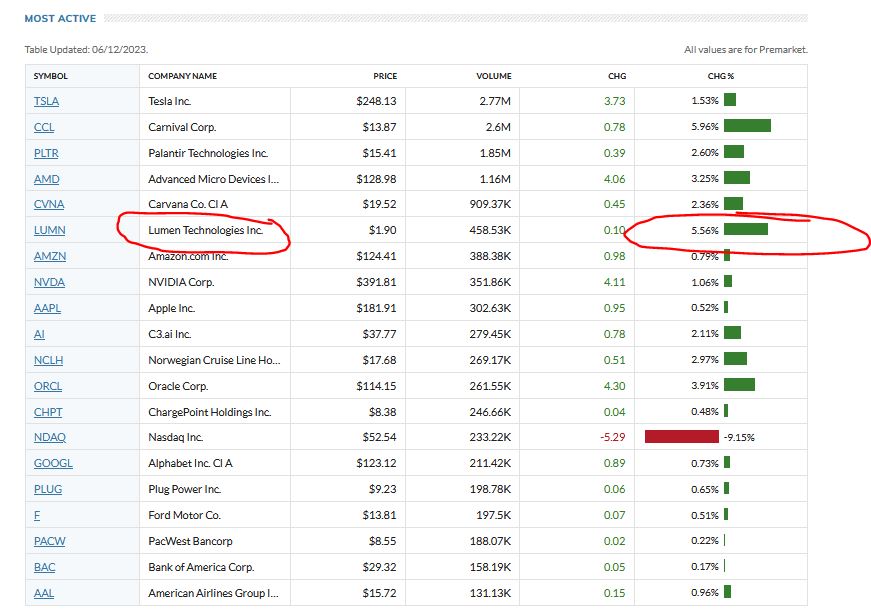Image resolution: width=871 pixels, height=612 pixels.
Task: Click Carnival Corp. green percent bar
Action: [747, 127]
